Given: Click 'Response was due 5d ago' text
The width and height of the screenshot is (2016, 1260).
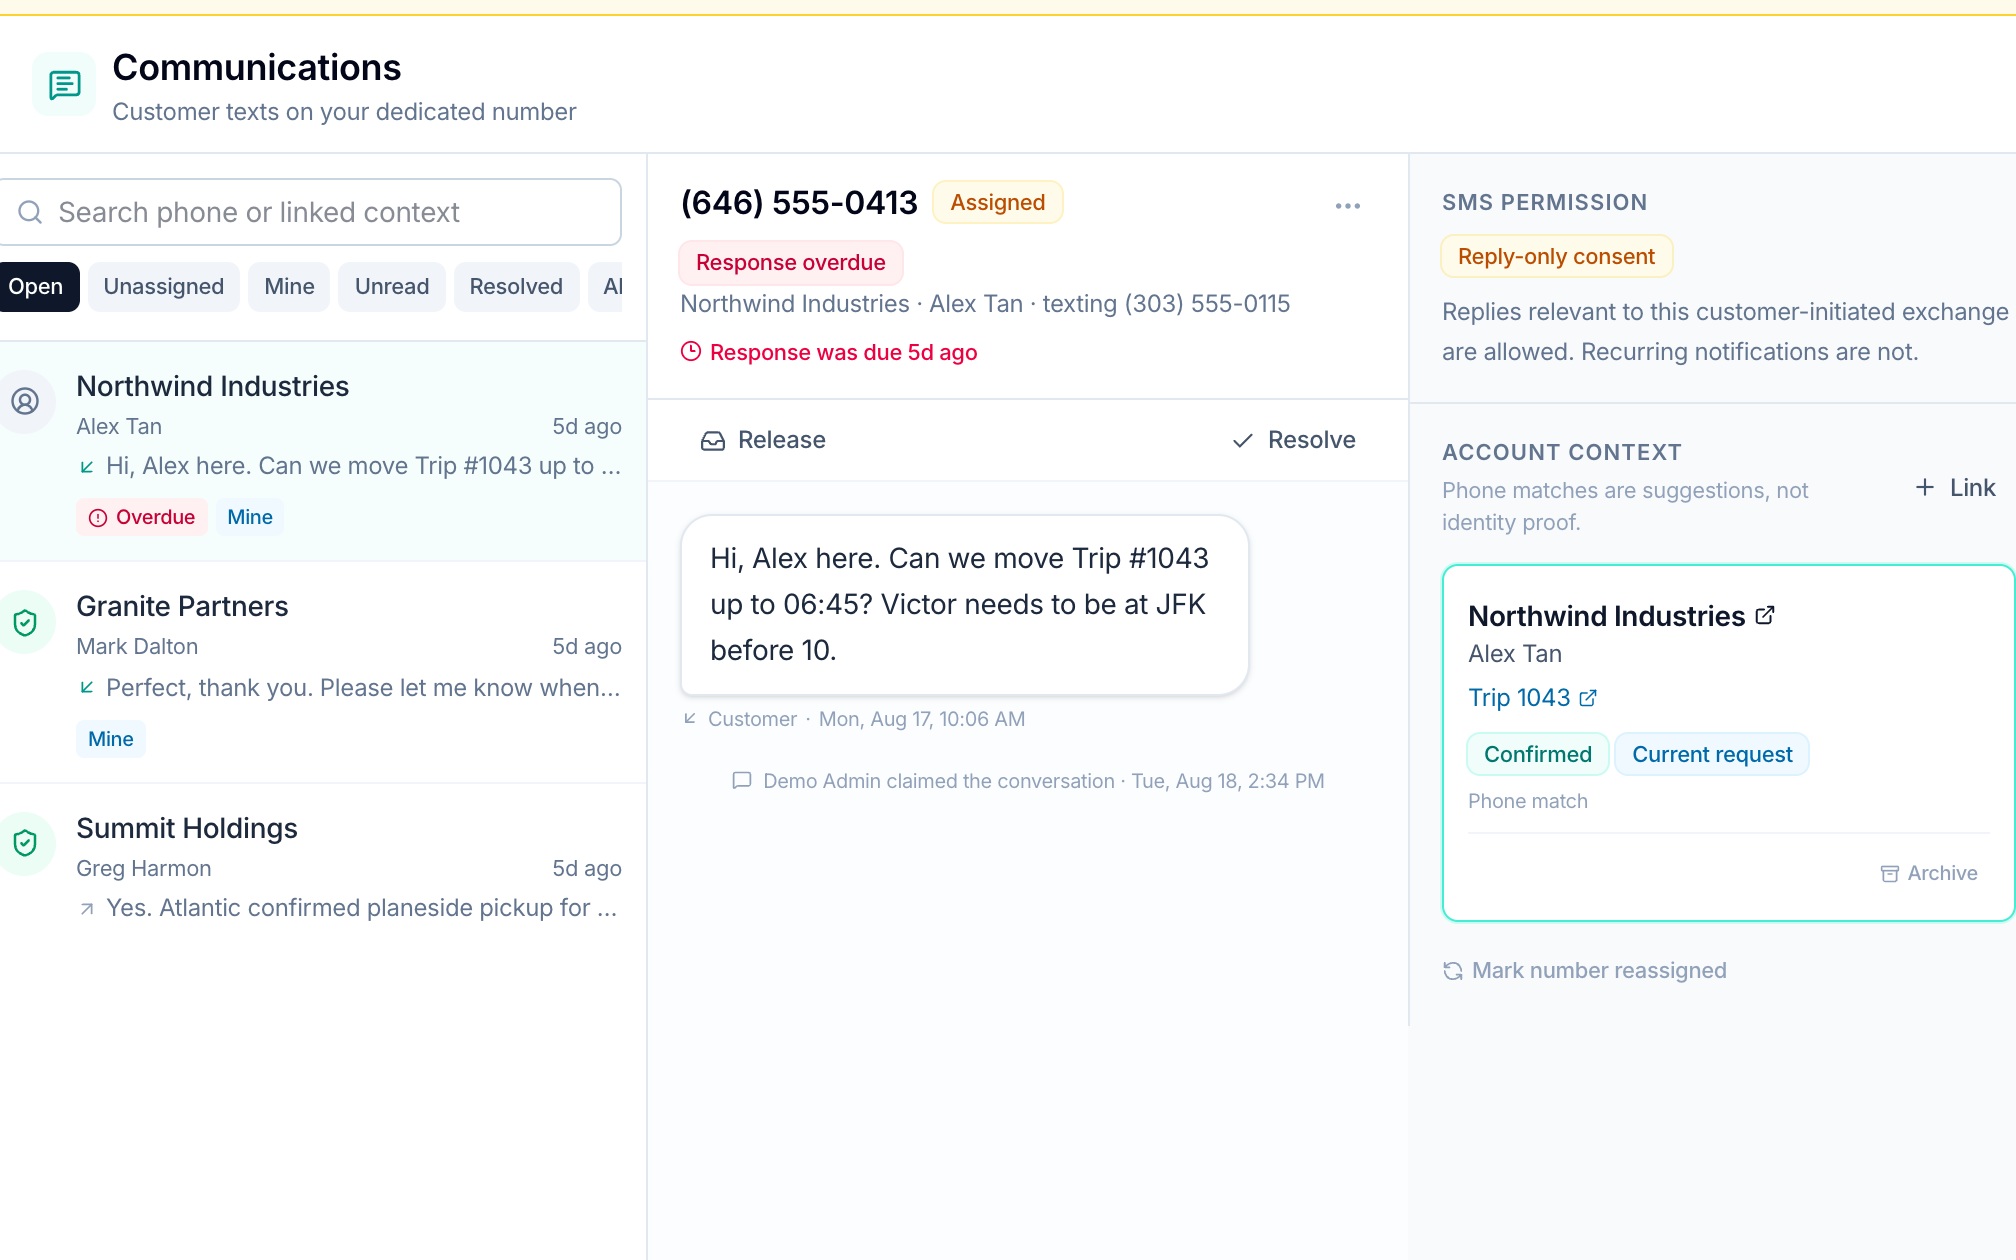Looking at the screenshot, I should pos(843,353).
